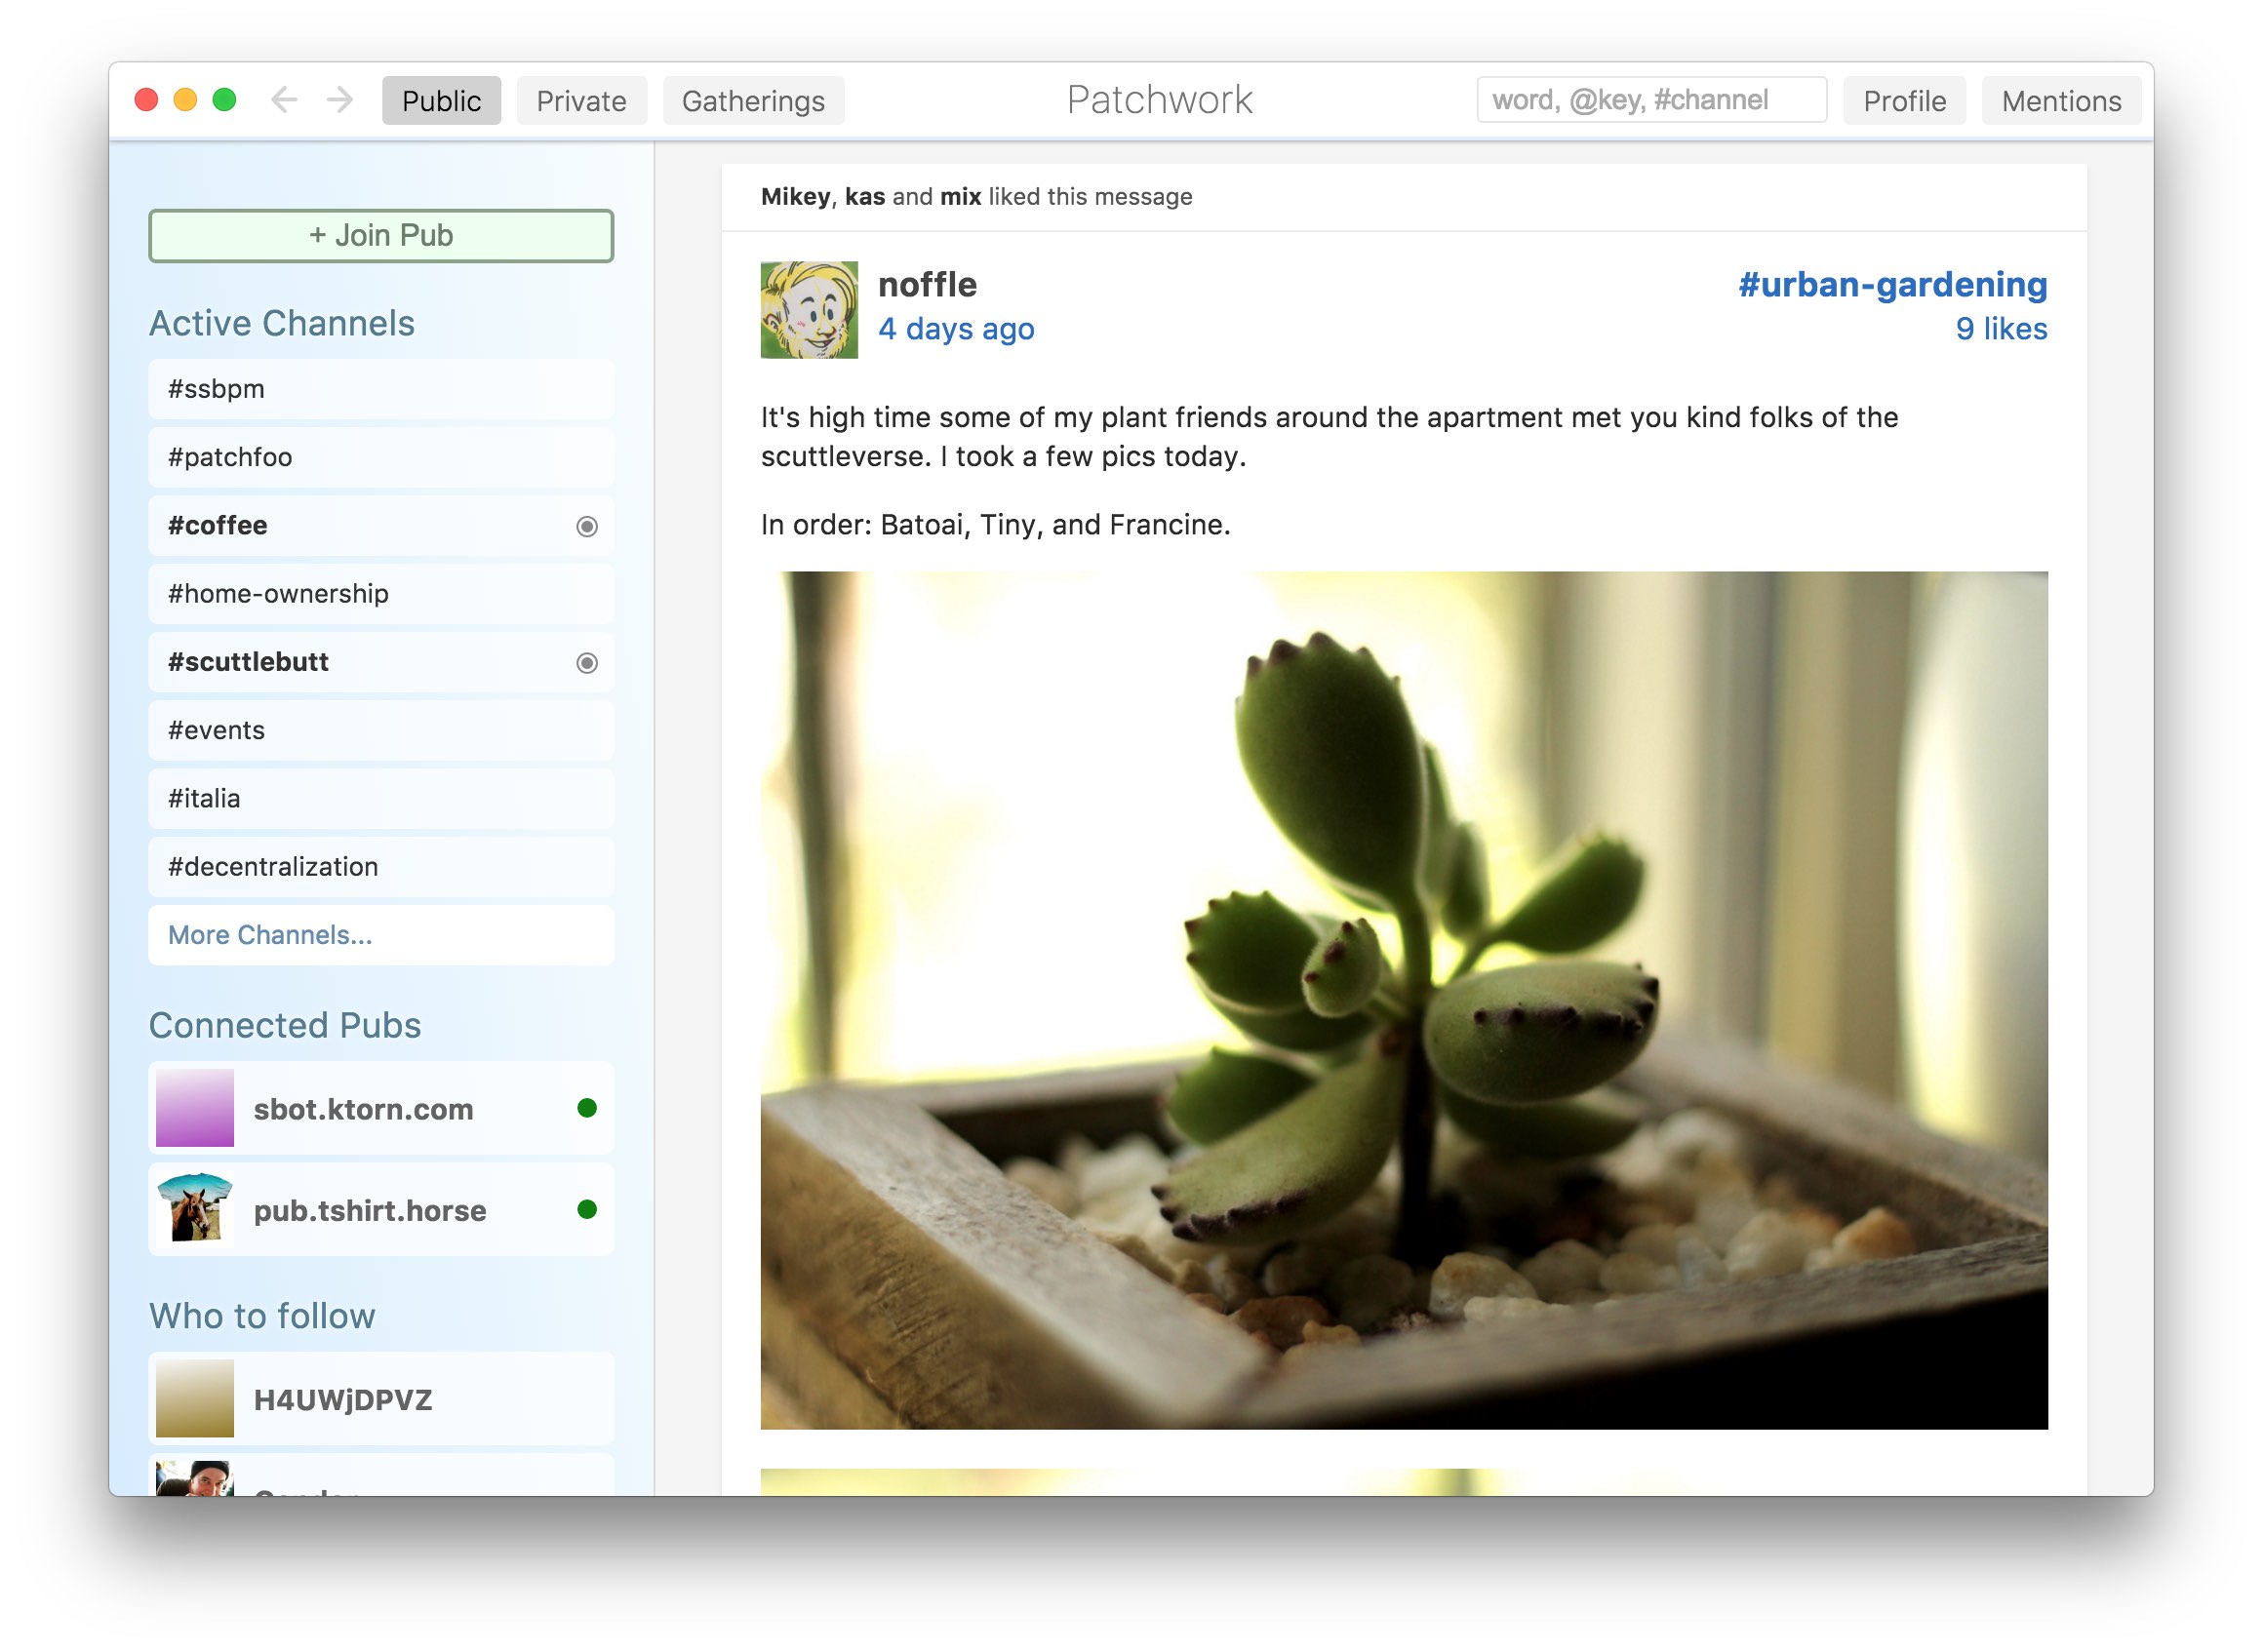The image size is (2263, 1652).
Task: Click the + Join Pub button
Action: (x=379, y=235)
